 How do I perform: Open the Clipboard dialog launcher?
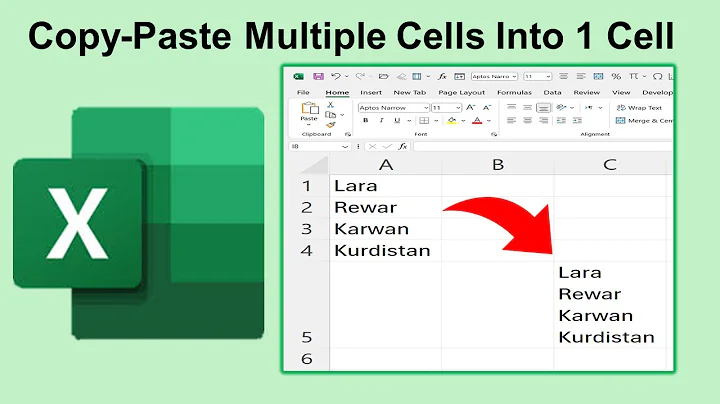348,135
